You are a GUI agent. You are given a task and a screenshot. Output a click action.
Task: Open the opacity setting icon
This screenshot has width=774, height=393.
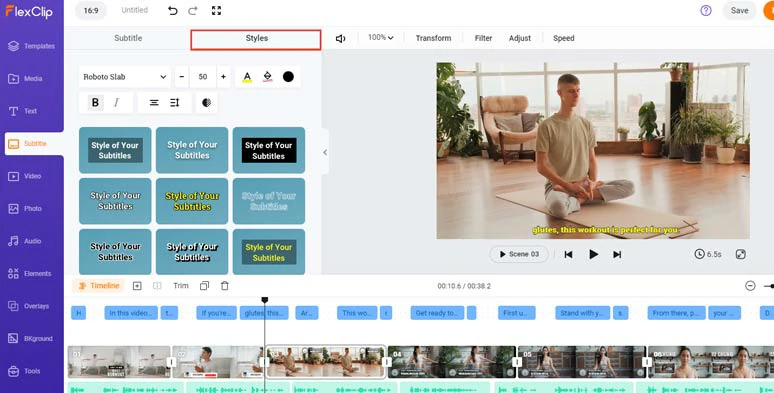tap(206, 103)
